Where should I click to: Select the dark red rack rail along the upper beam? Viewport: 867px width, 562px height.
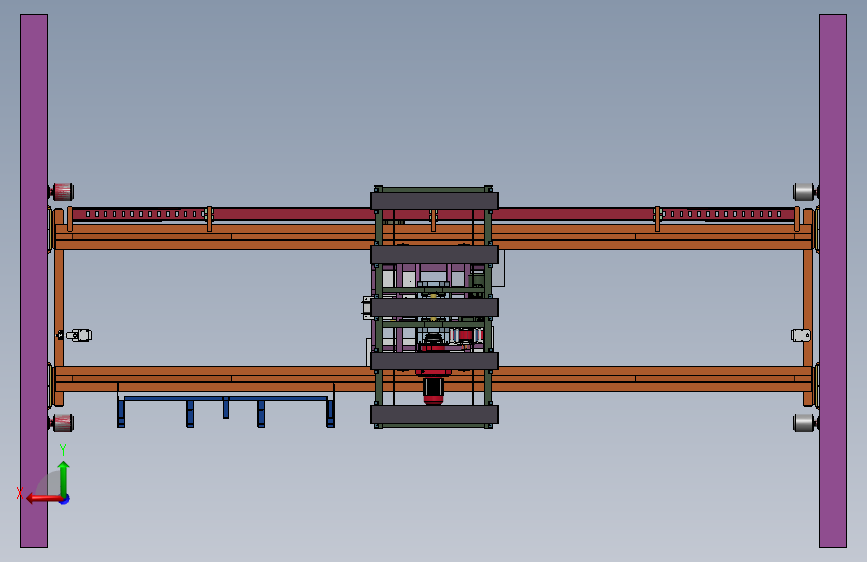point(434,214)
